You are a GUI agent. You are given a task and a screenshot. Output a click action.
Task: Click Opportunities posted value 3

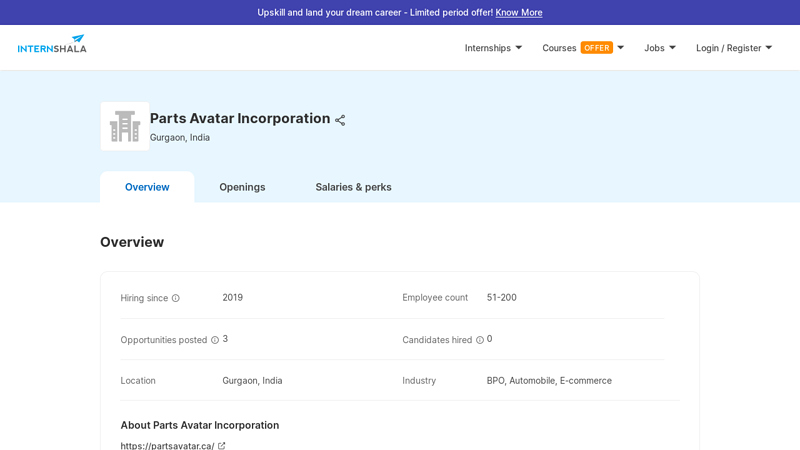[225, 339]
